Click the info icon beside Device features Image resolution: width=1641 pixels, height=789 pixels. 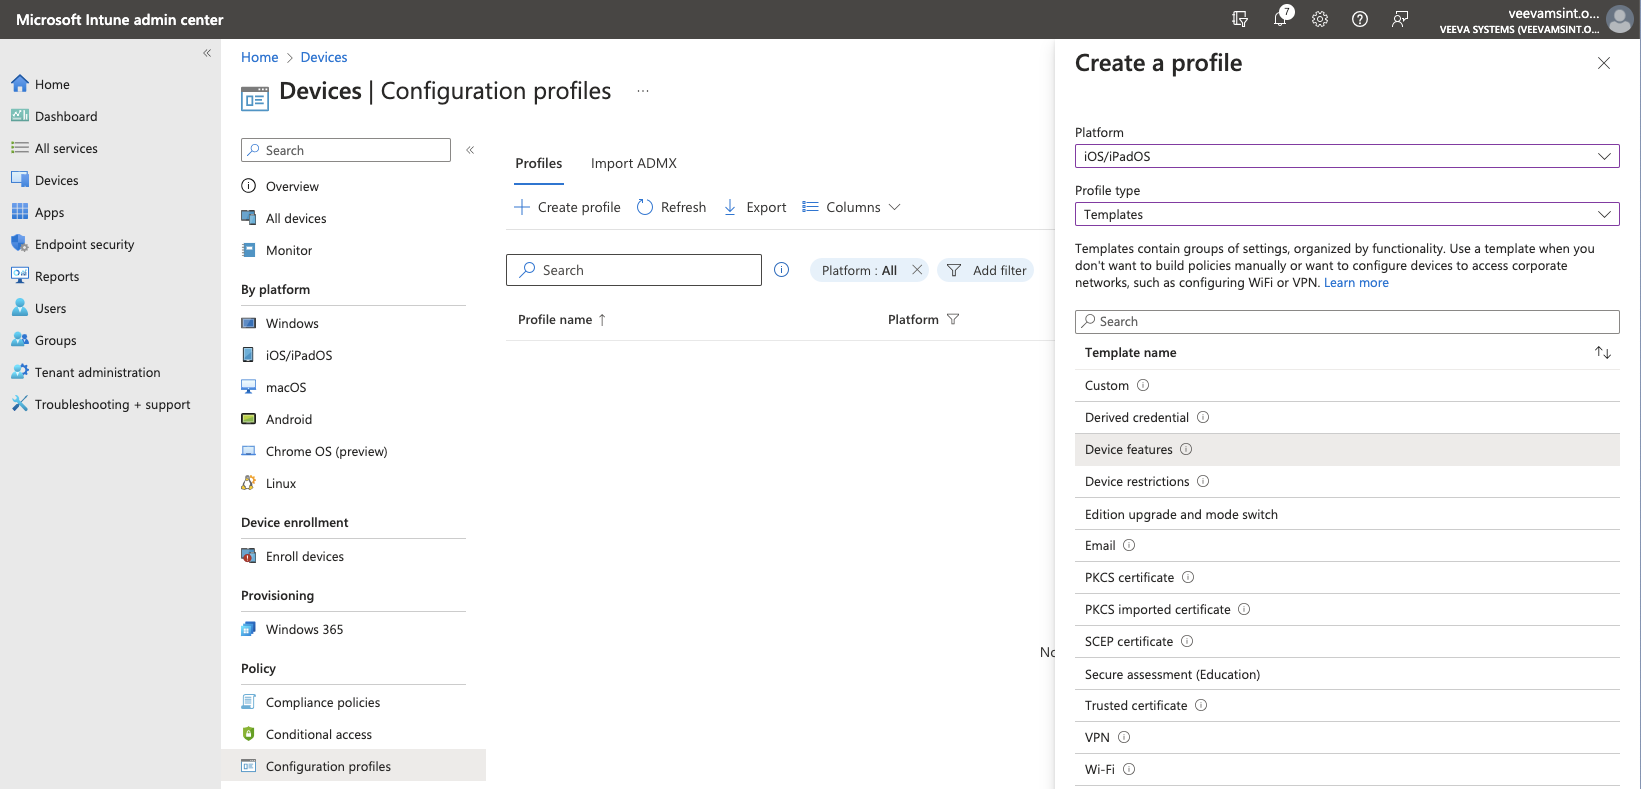pyautogui.click(x=1186, y=449)
